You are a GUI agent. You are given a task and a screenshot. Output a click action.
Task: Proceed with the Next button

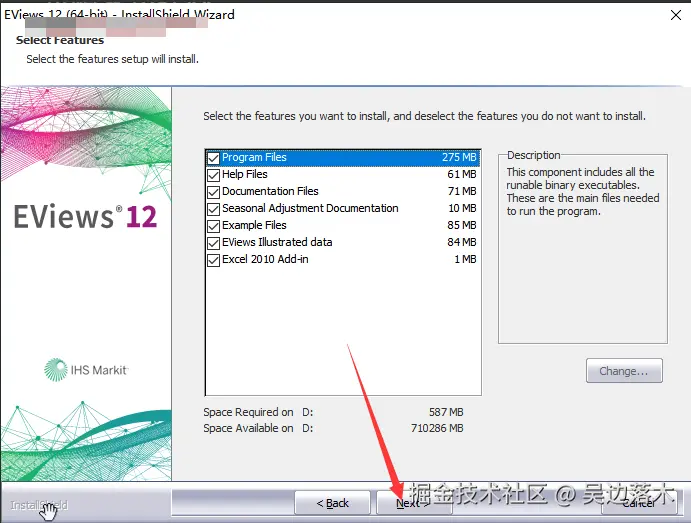pyautogui.click(x=414, y=503)
